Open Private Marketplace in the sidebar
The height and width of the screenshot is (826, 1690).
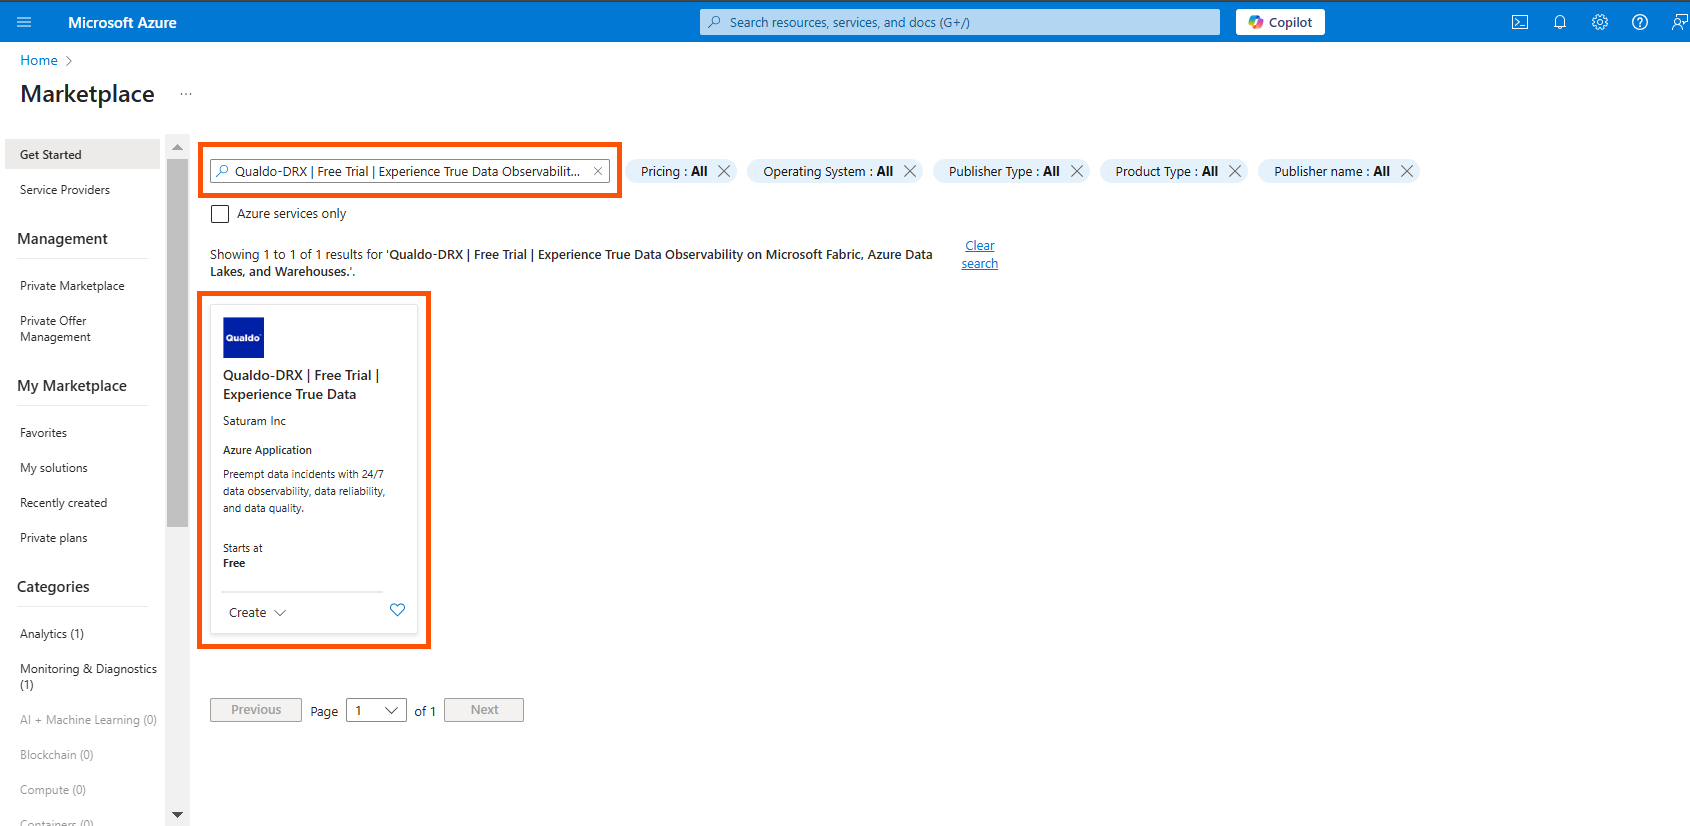tap(72, 286)
